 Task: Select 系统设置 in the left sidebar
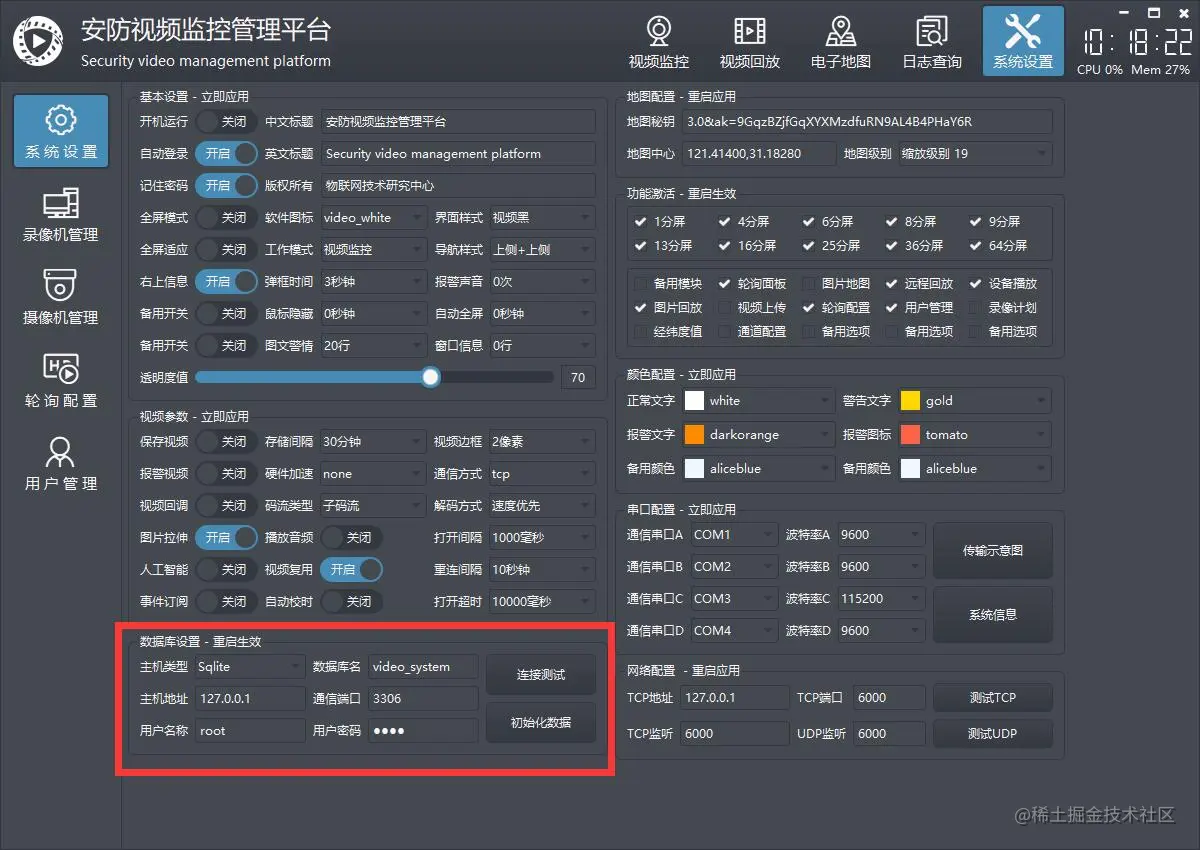coord(62,131)
